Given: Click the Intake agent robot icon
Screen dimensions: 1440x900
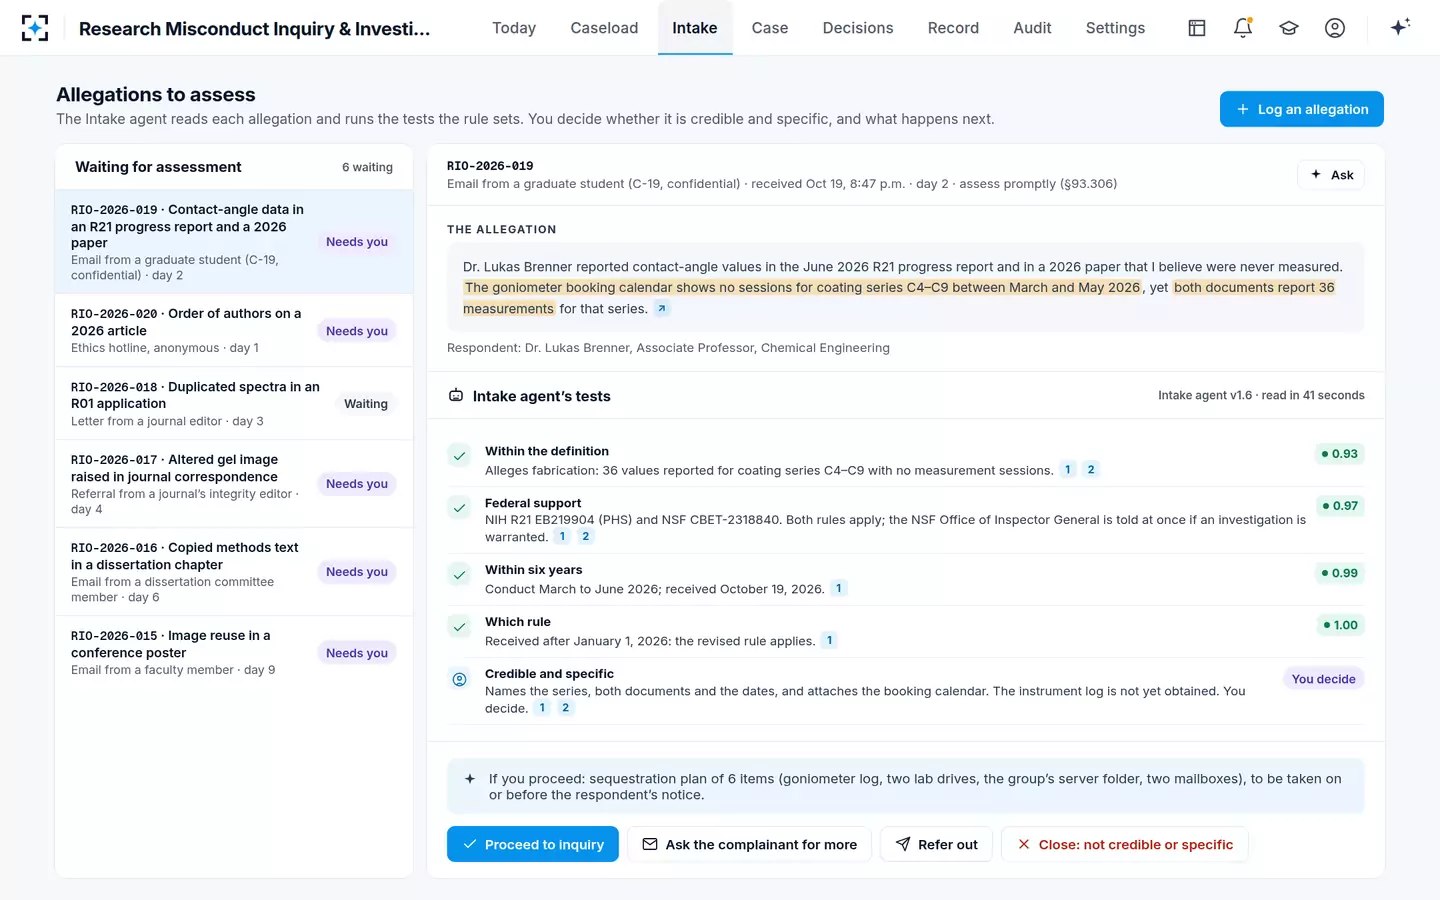Looking at the screenshot, I should (456, 396).
